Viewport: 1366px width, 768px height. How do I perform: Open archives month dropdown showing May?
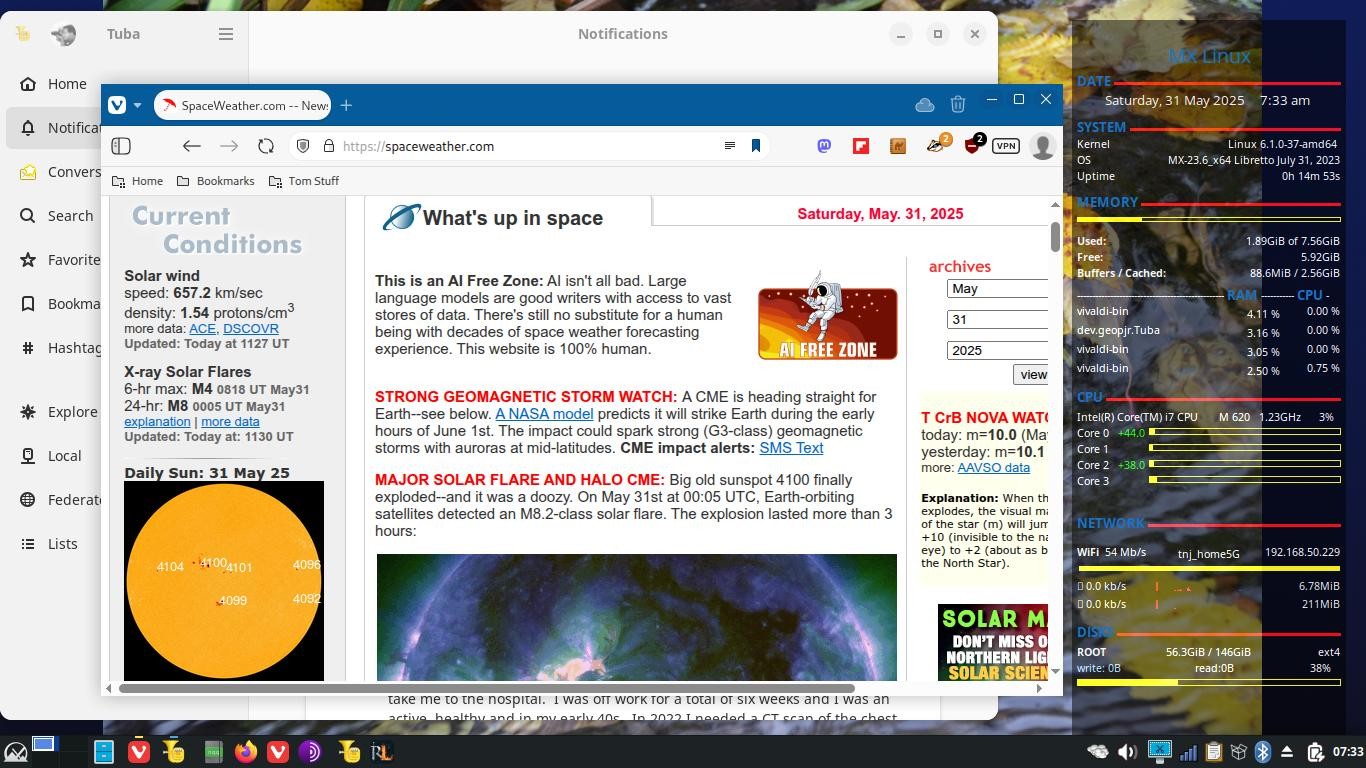pyautogui.click(x=997, y=288)
